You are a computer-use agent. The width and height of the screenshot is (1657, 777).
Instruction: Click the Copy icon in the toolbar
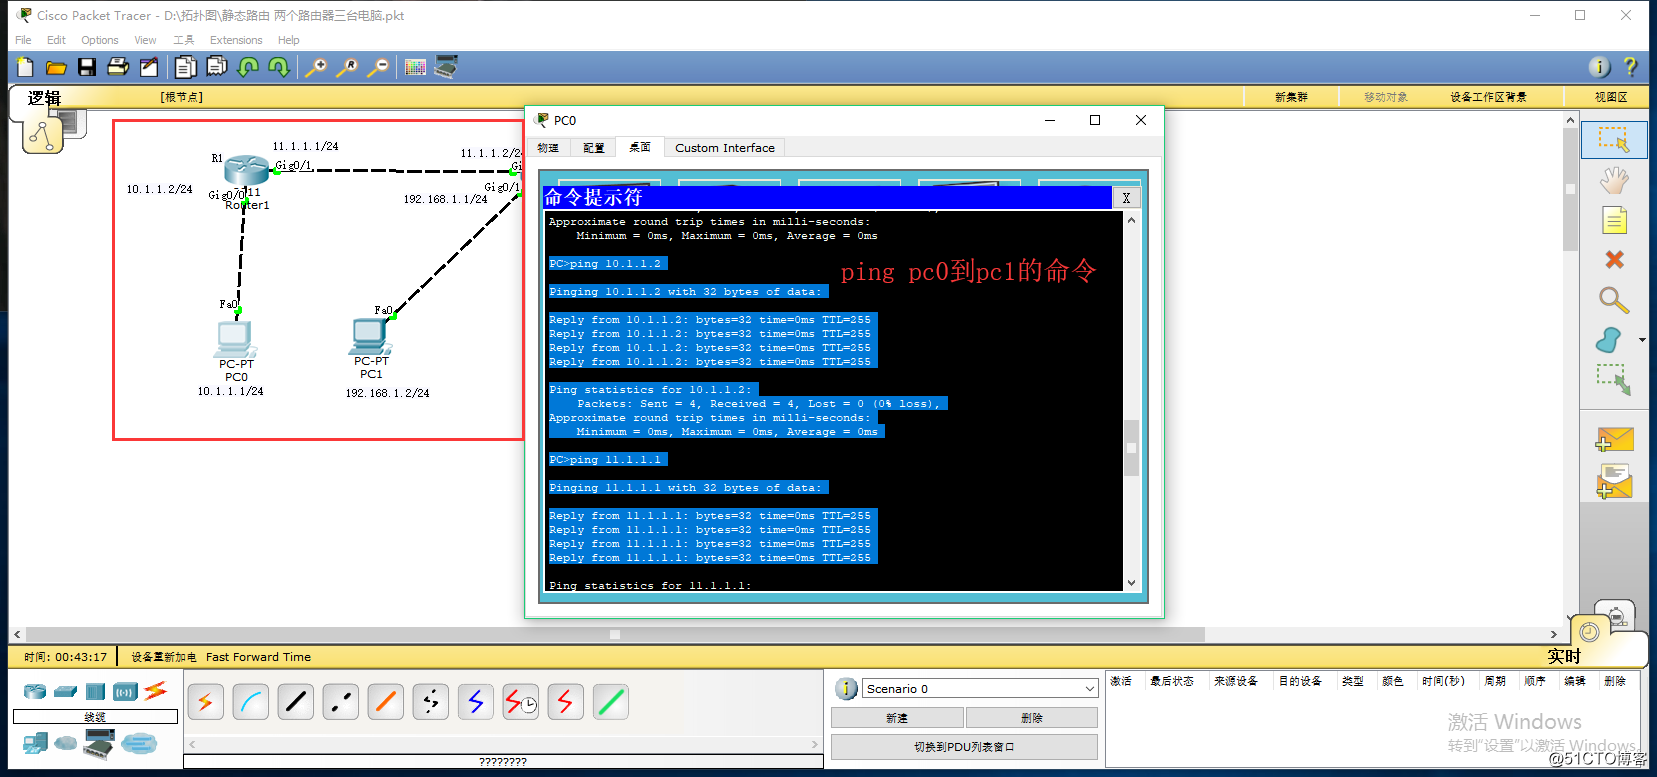[186, 67]
